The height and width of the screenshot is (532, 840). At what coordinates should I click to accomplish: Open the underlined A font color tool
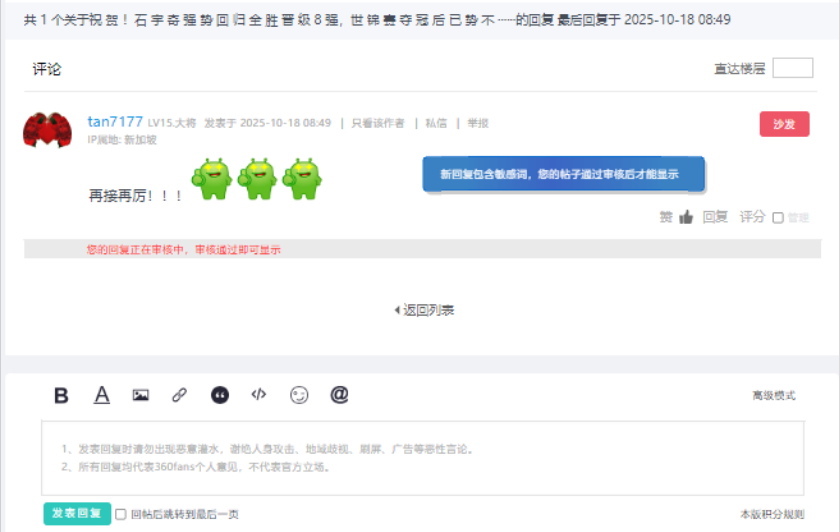101,395
